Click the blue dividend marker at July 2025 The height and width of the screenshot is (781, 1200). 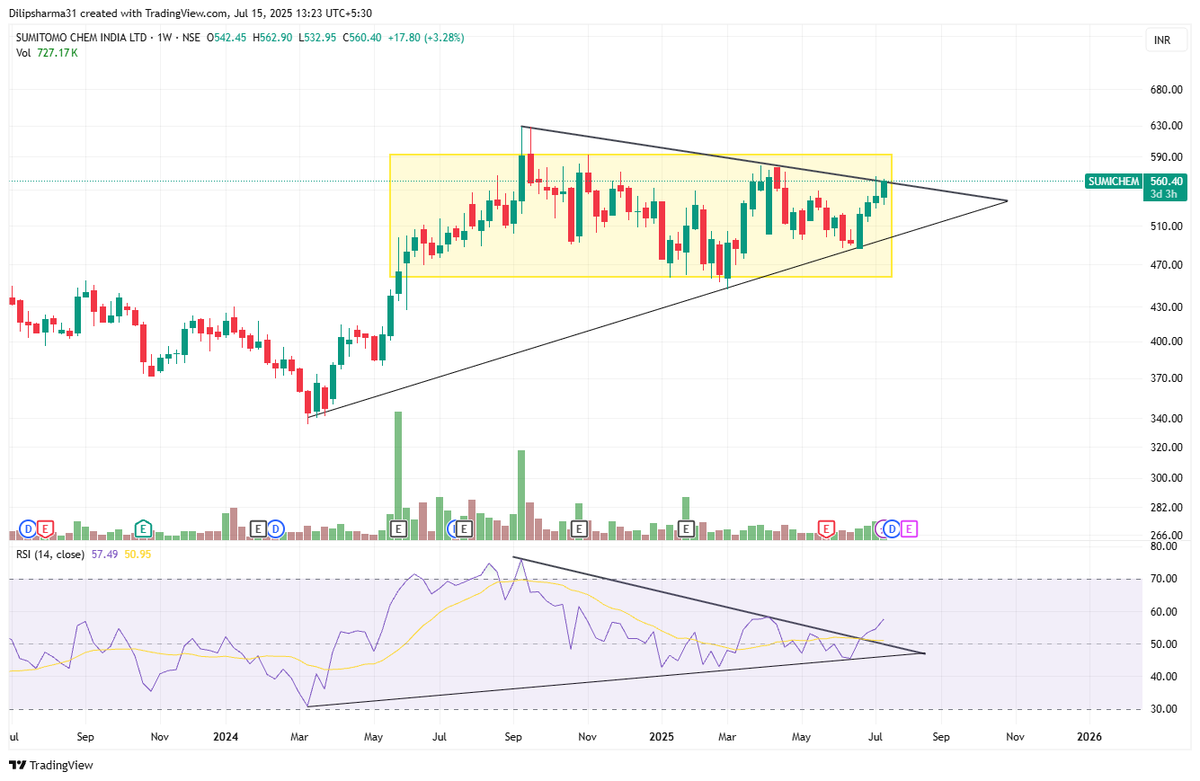point(892,527)
